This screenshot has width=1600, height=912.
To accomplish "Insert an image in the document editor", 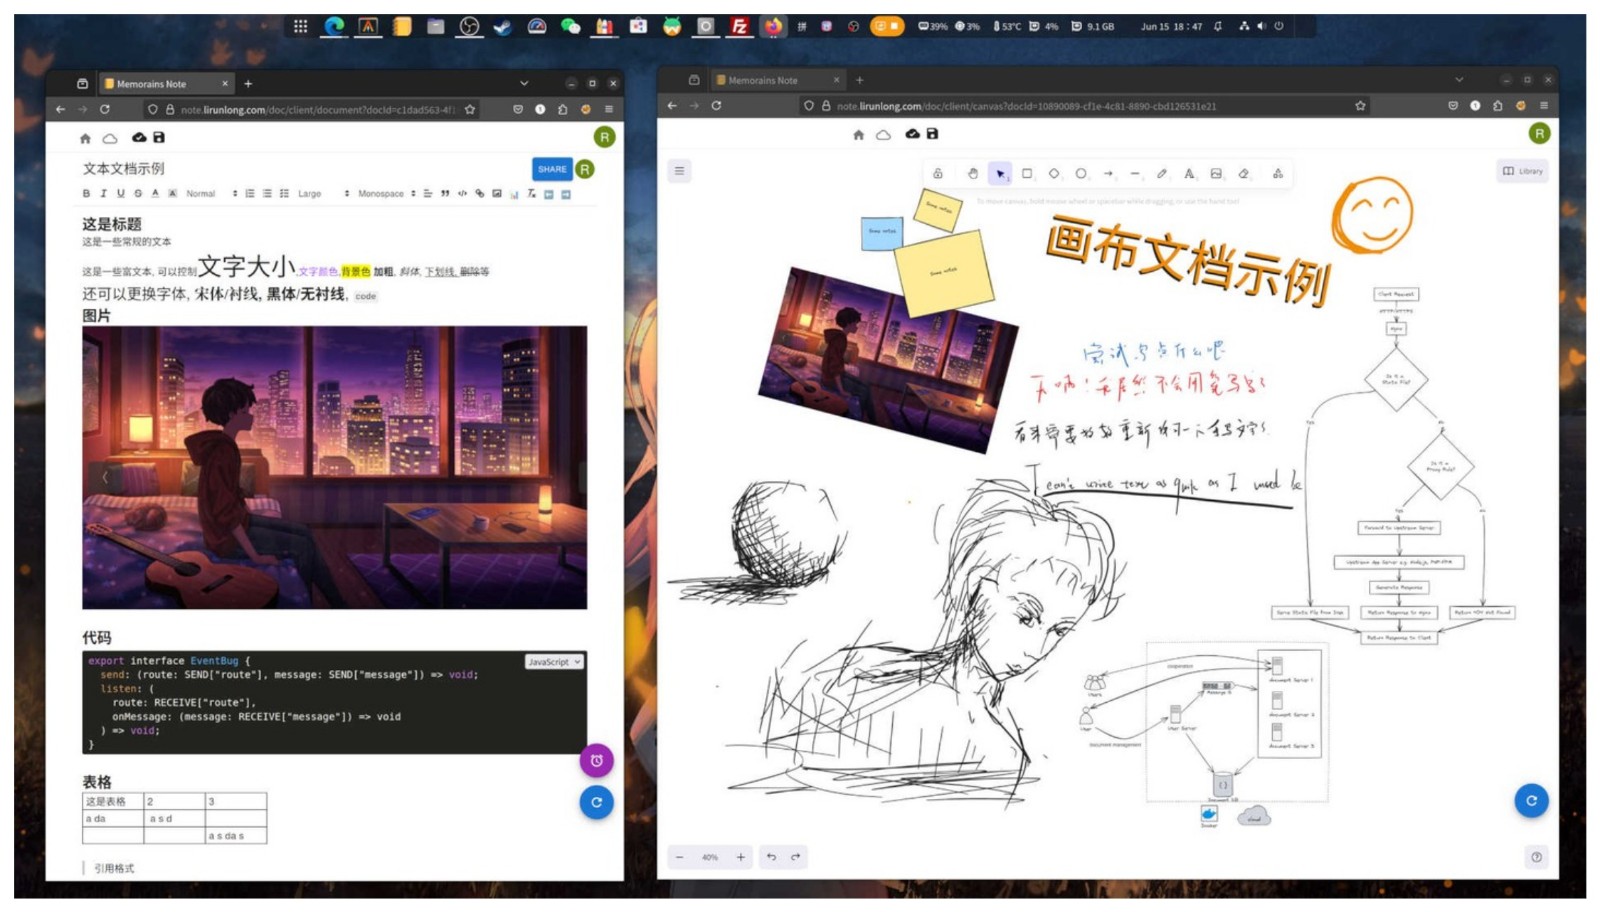I will point(496,194).
